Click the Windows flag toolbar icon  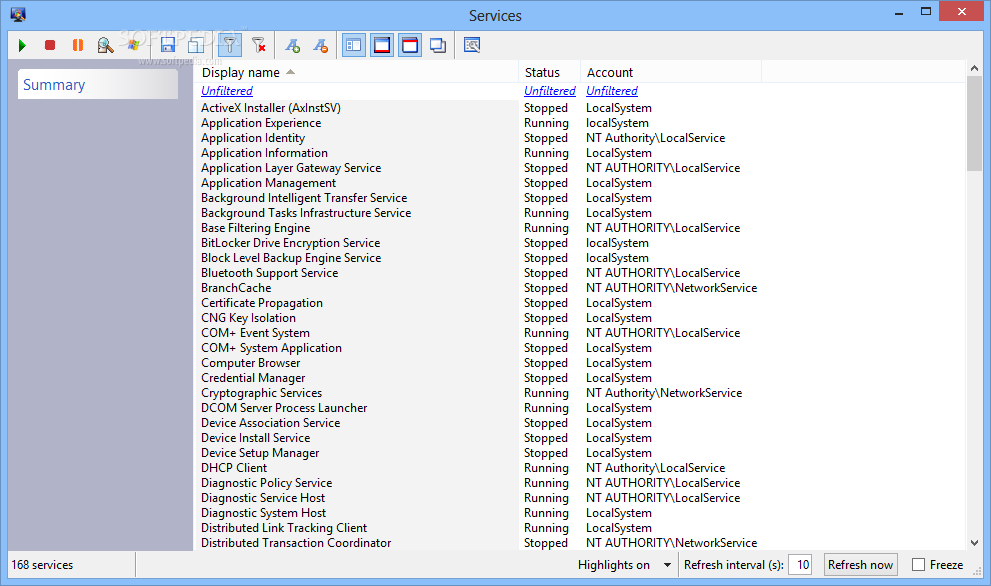[x=133, y=46]
